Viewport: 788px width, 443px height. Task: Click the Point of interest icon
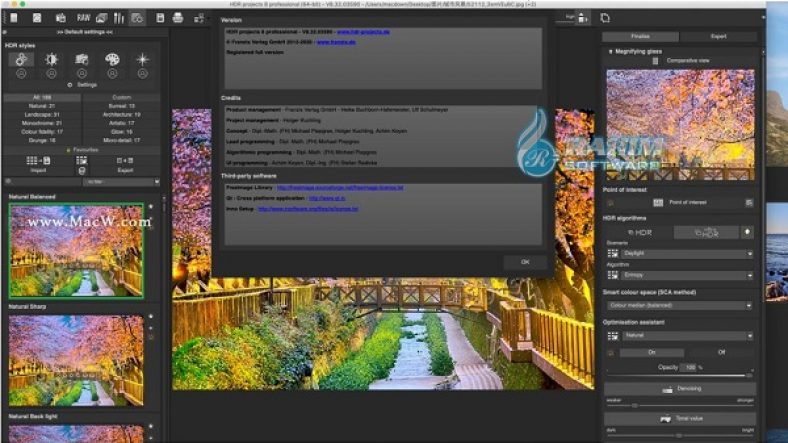point(658,202)
